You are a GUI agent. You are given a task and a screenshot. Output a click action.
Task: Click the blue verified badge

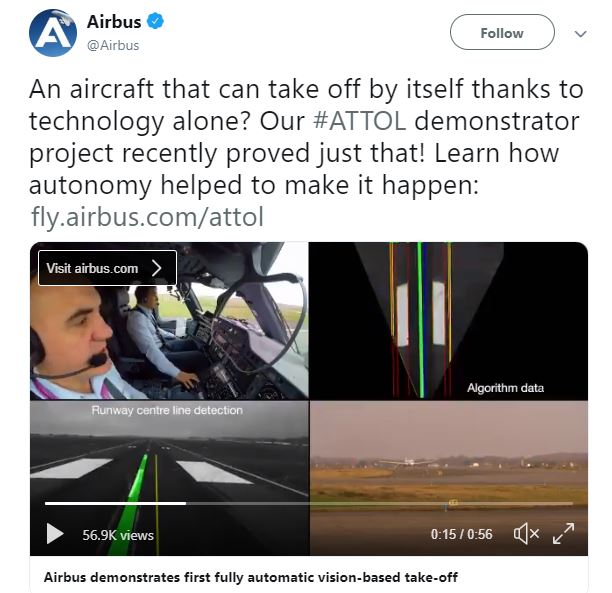155,21
